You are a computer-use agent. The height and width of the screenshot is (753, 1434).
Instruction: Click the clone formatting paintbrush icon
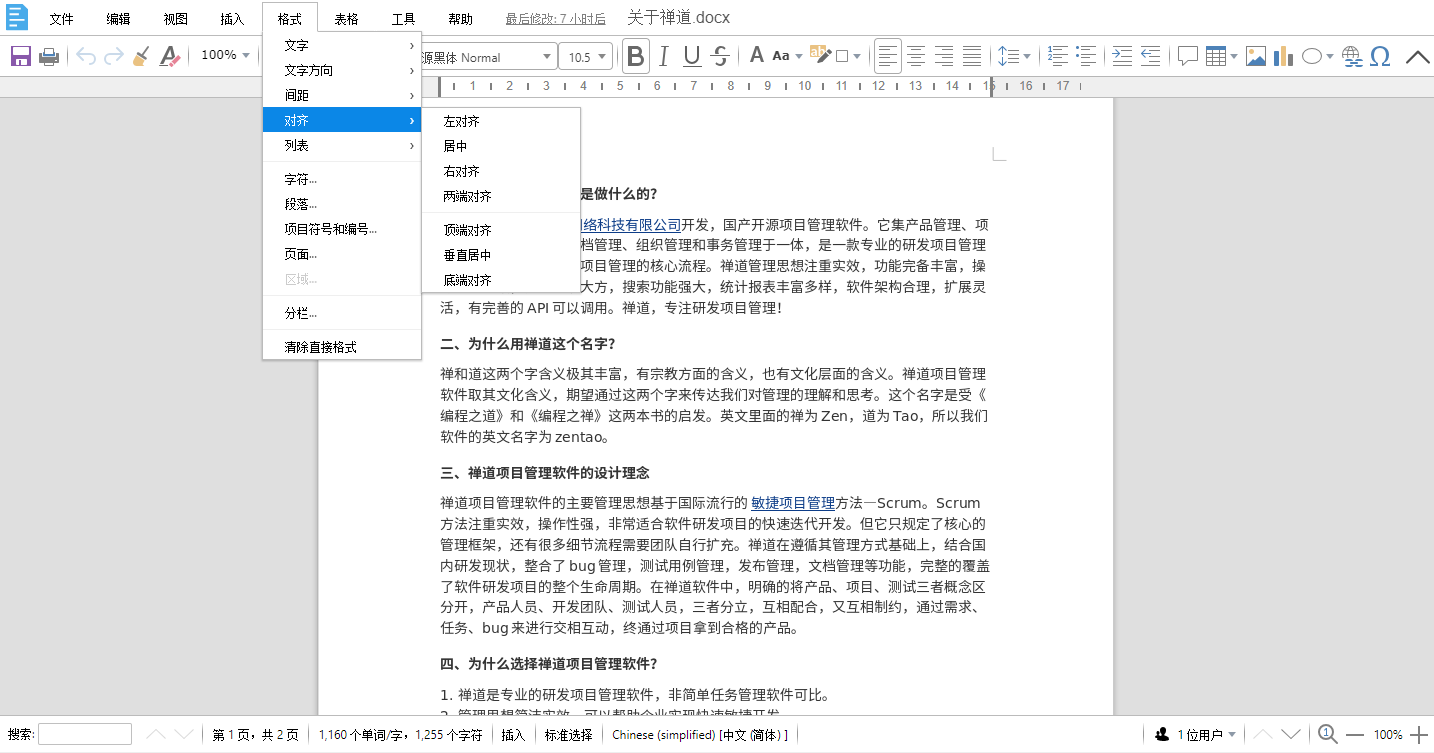pos(141,56)
